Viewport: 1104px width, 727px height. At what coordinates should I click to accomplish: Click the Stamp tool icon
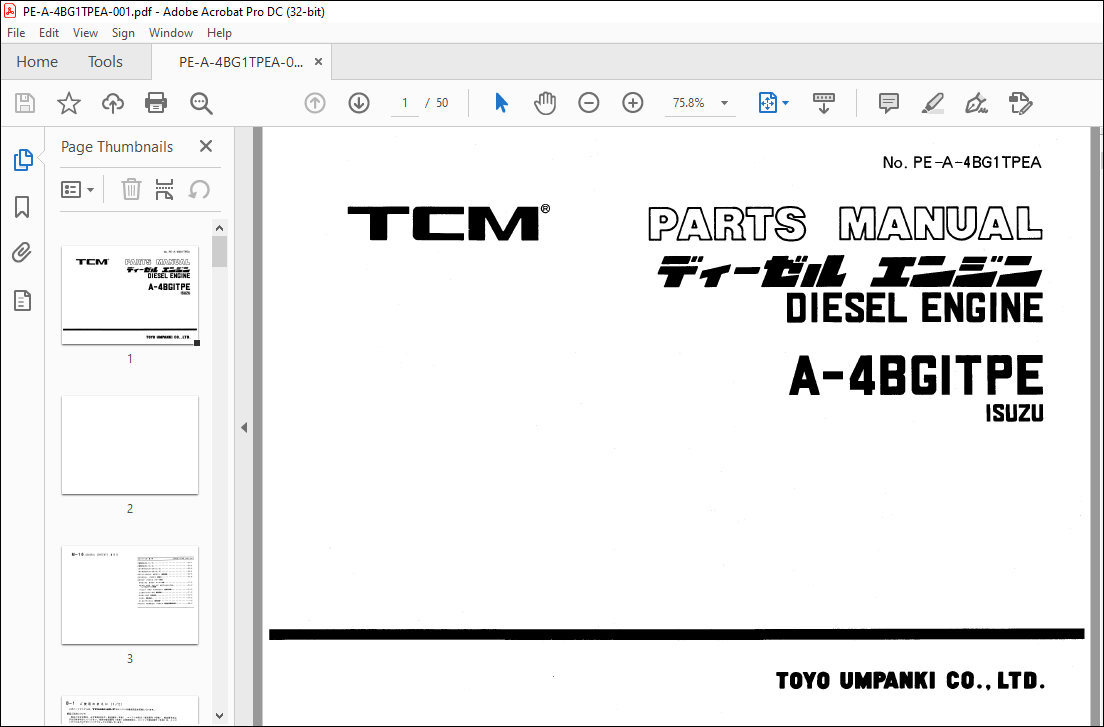click(1020, 103)
